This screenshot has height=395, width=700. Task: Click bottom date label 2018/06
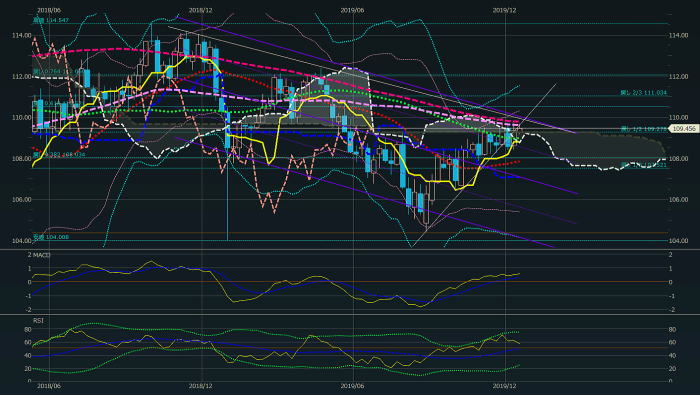(49, 386)
